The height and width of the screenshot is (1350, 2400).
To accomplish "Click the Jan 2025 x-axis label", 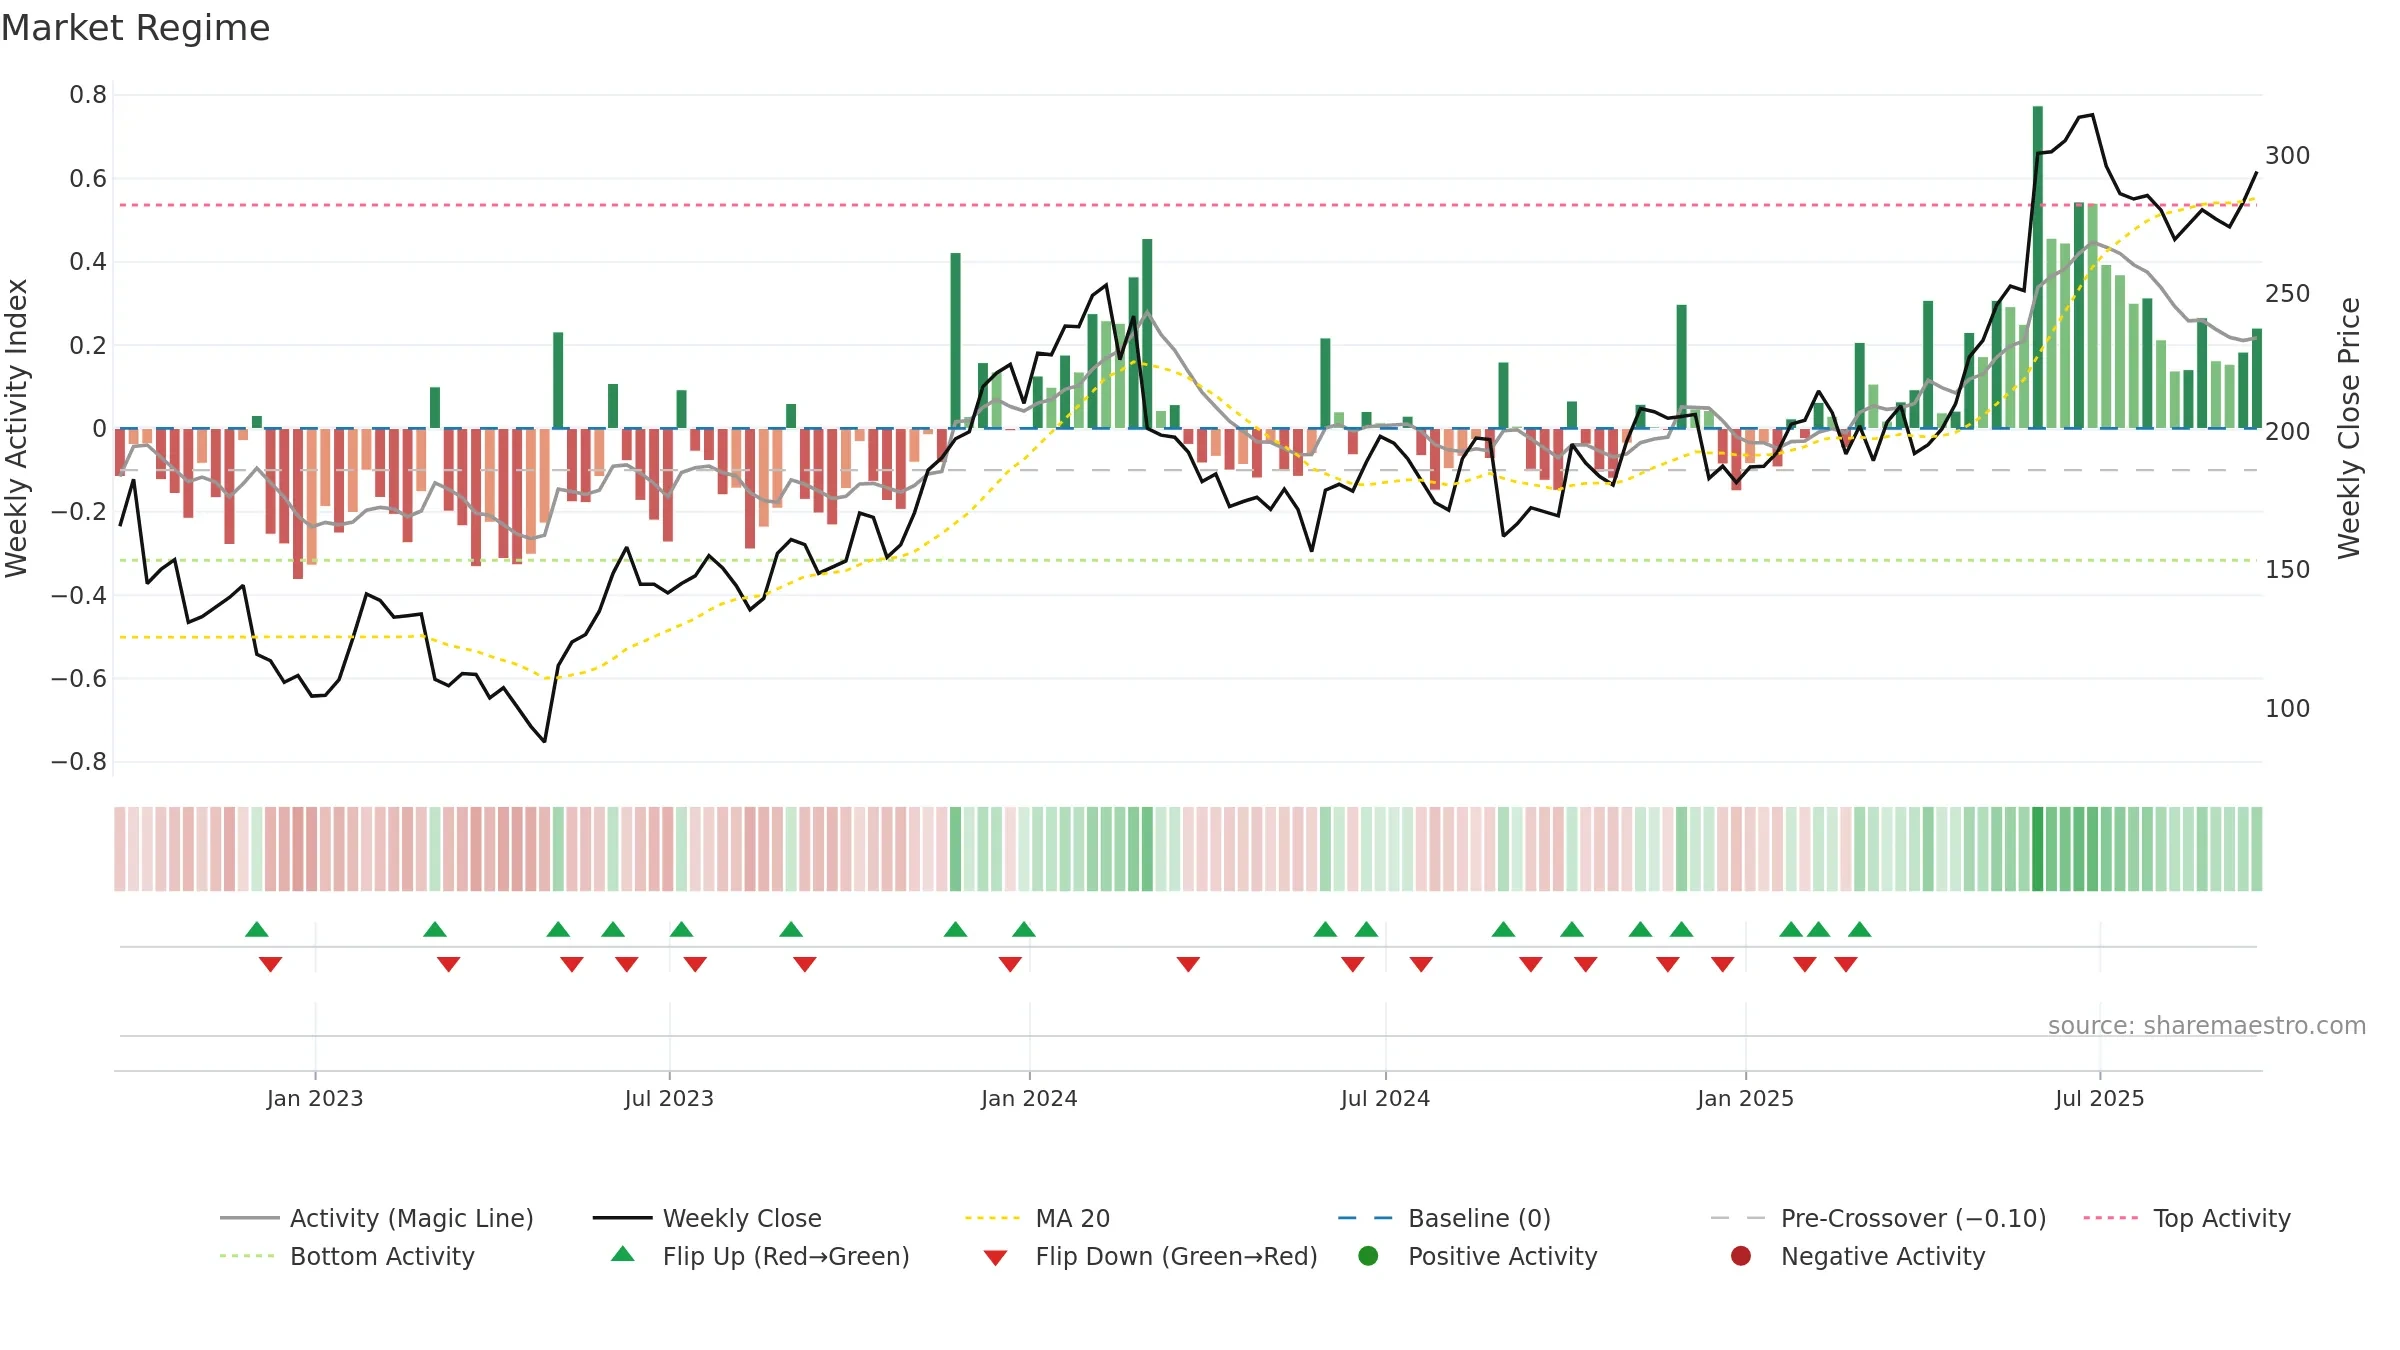I will click(x=1745, y=1098).
